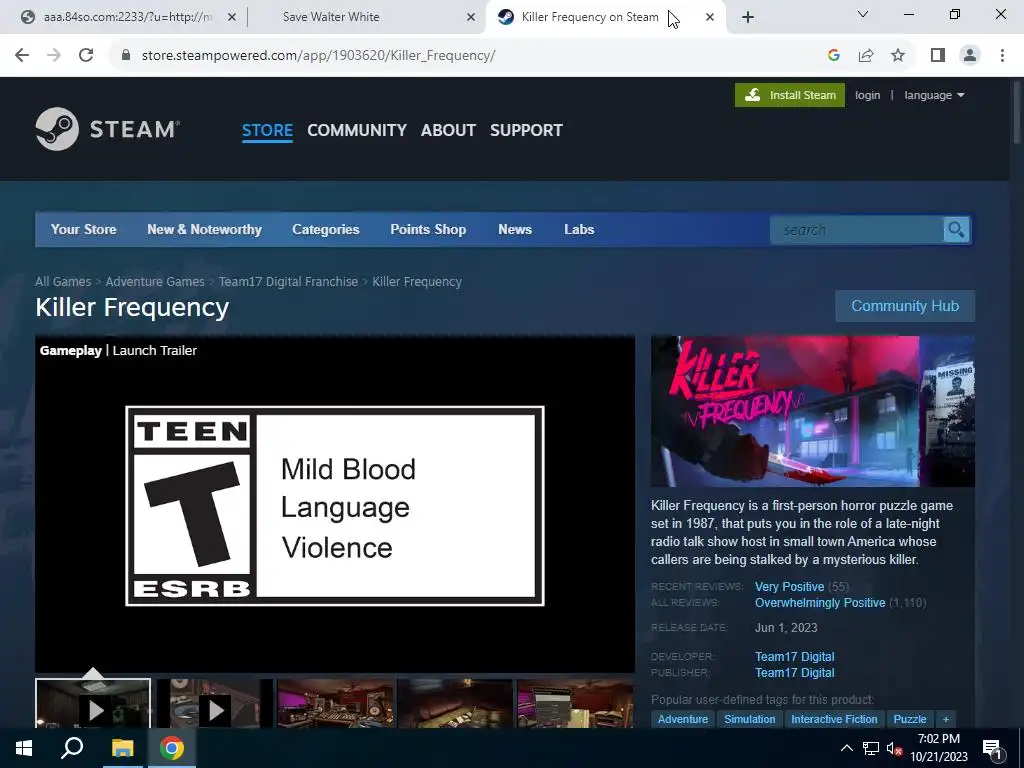Click the Killer Frequency header artwork

point(813,411)
